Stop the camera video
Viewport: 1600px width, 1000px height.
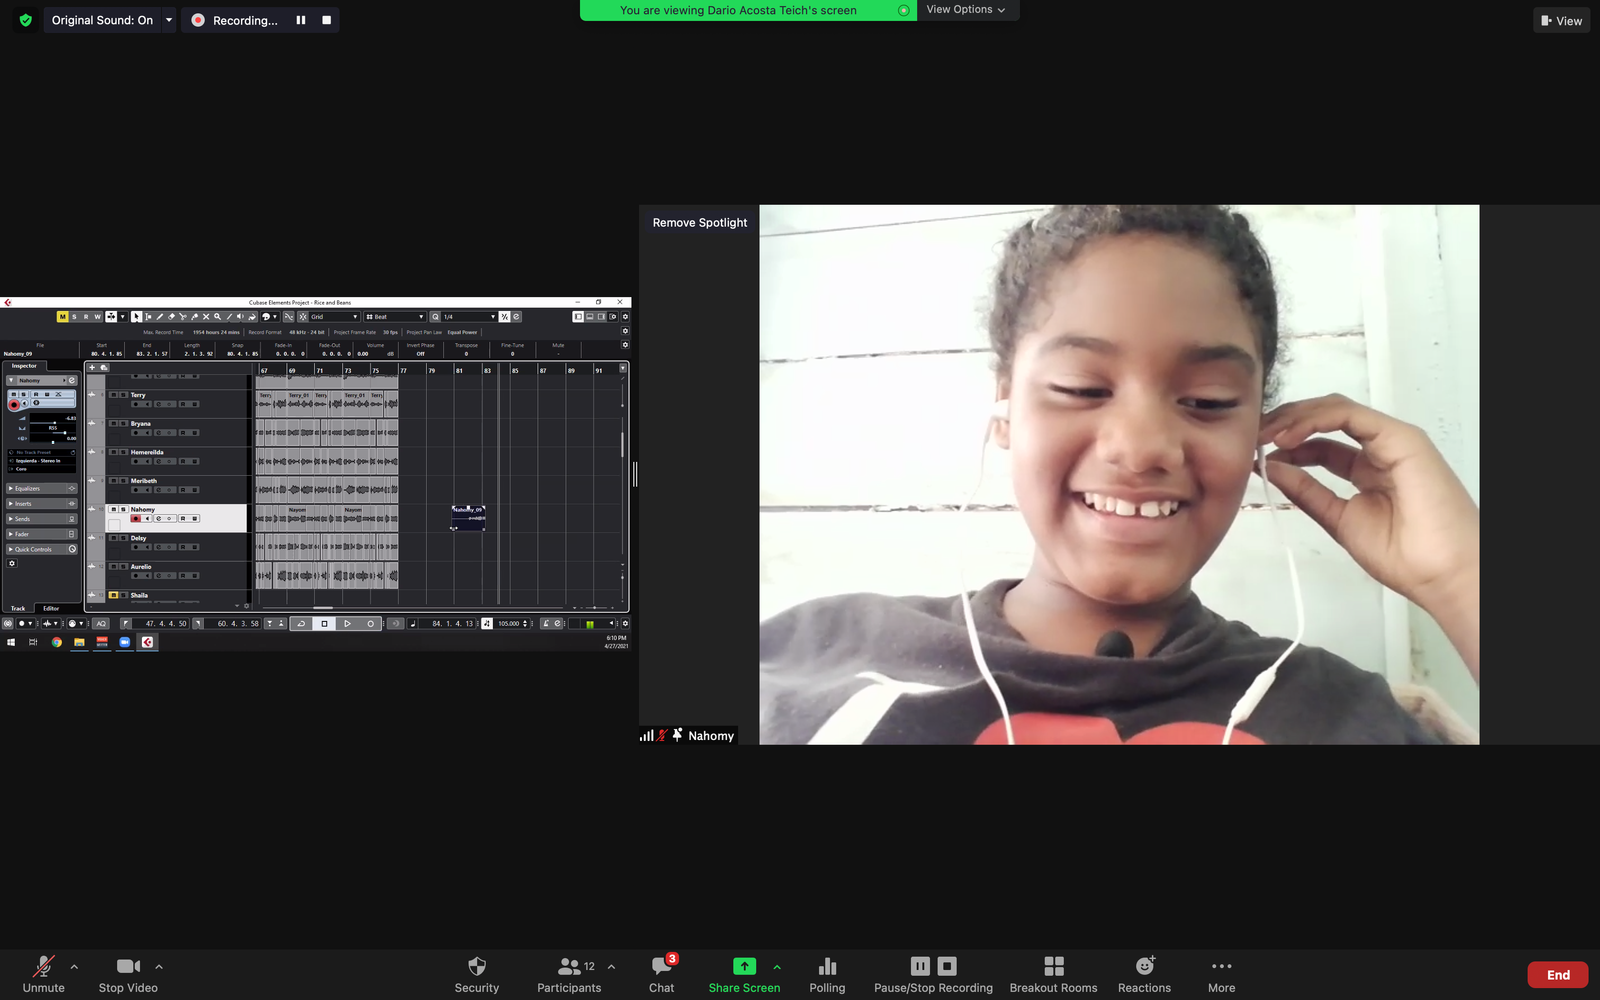pyautogui.click(x=128, y=966)
